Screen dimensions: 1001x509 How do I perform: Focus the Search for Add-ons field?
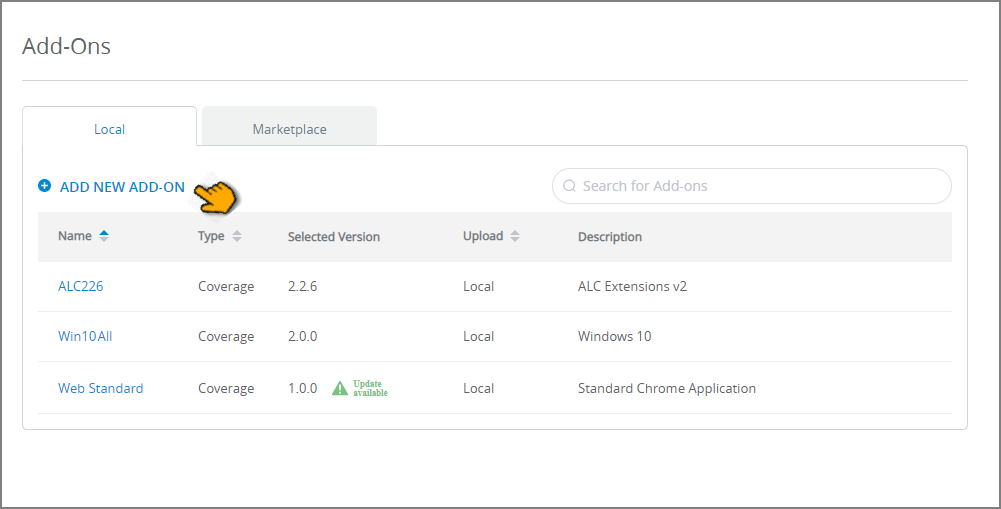click(x=751, y=186)
